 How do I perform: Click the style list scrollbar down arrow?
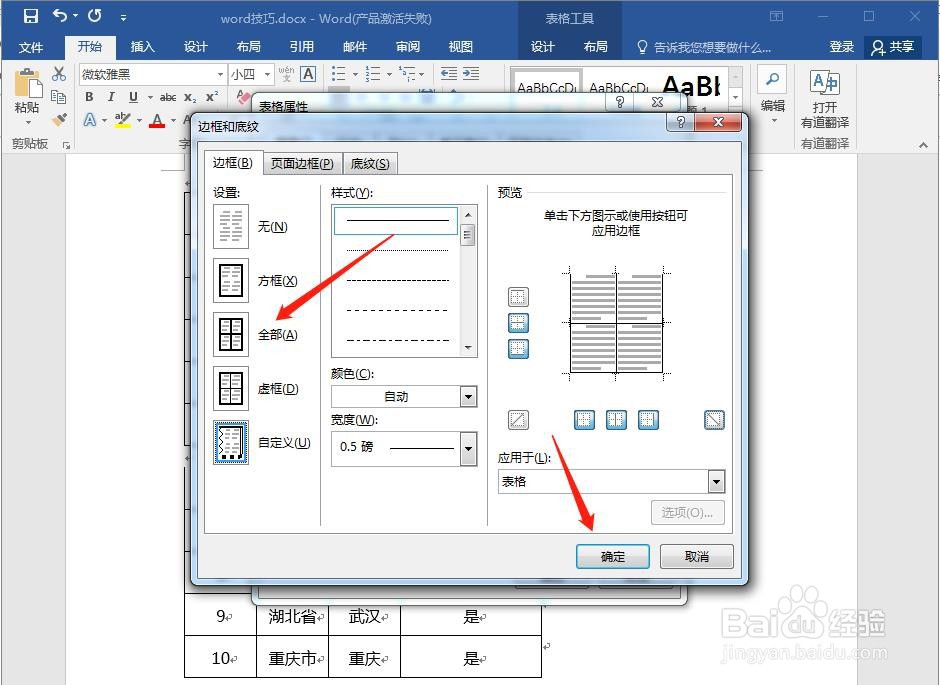coord(468,345)
